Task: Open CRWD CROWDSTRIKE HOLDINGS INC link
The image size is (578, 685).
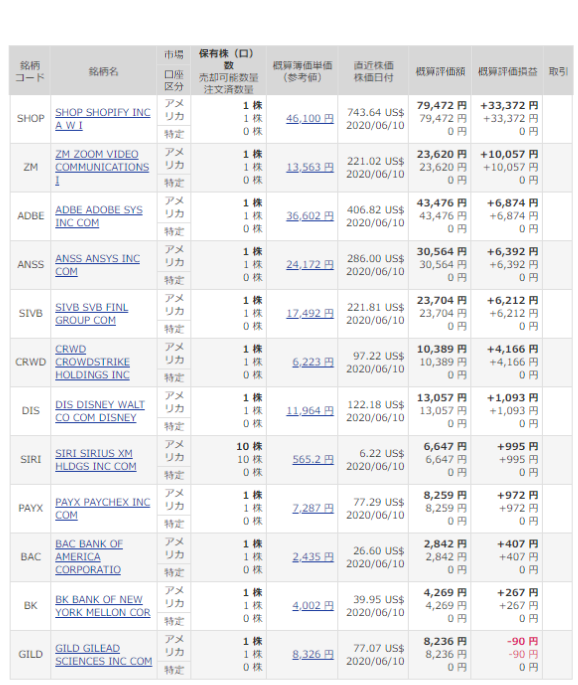Action: (x=92, y=362)
